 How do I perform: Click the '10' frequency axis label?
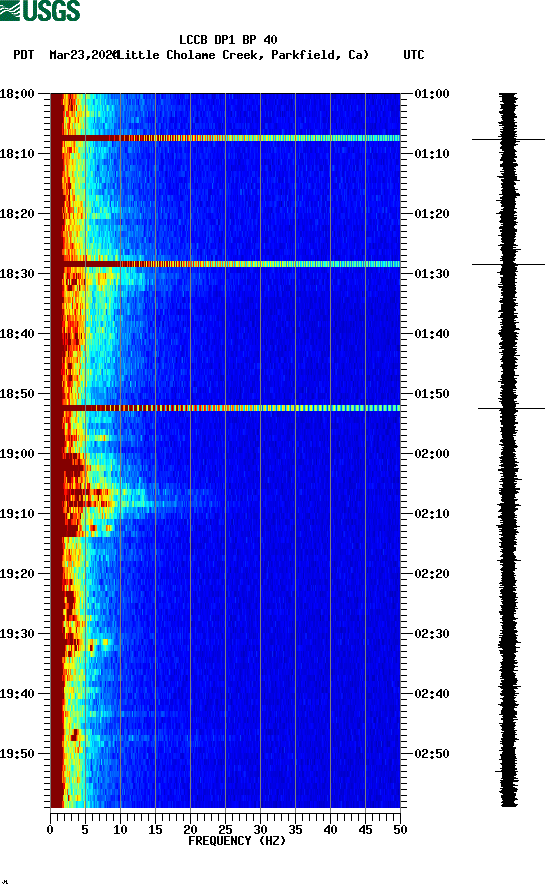click(120, 830)
